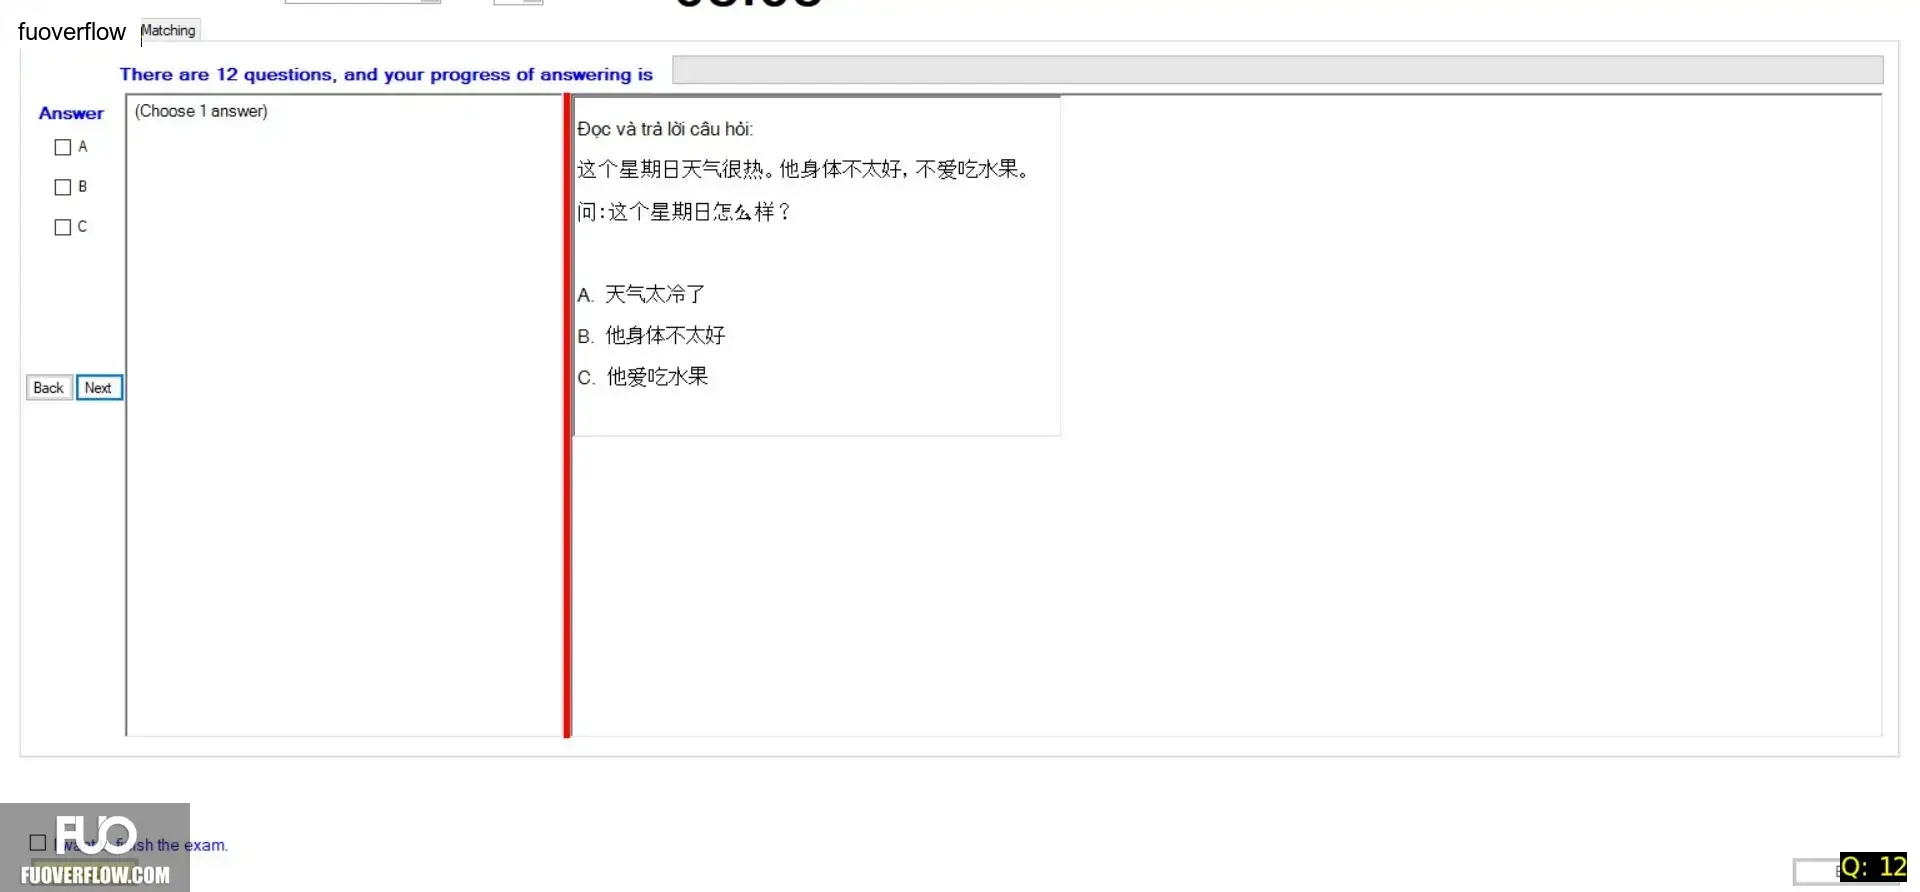Open the Matching tab

[169, 30]
